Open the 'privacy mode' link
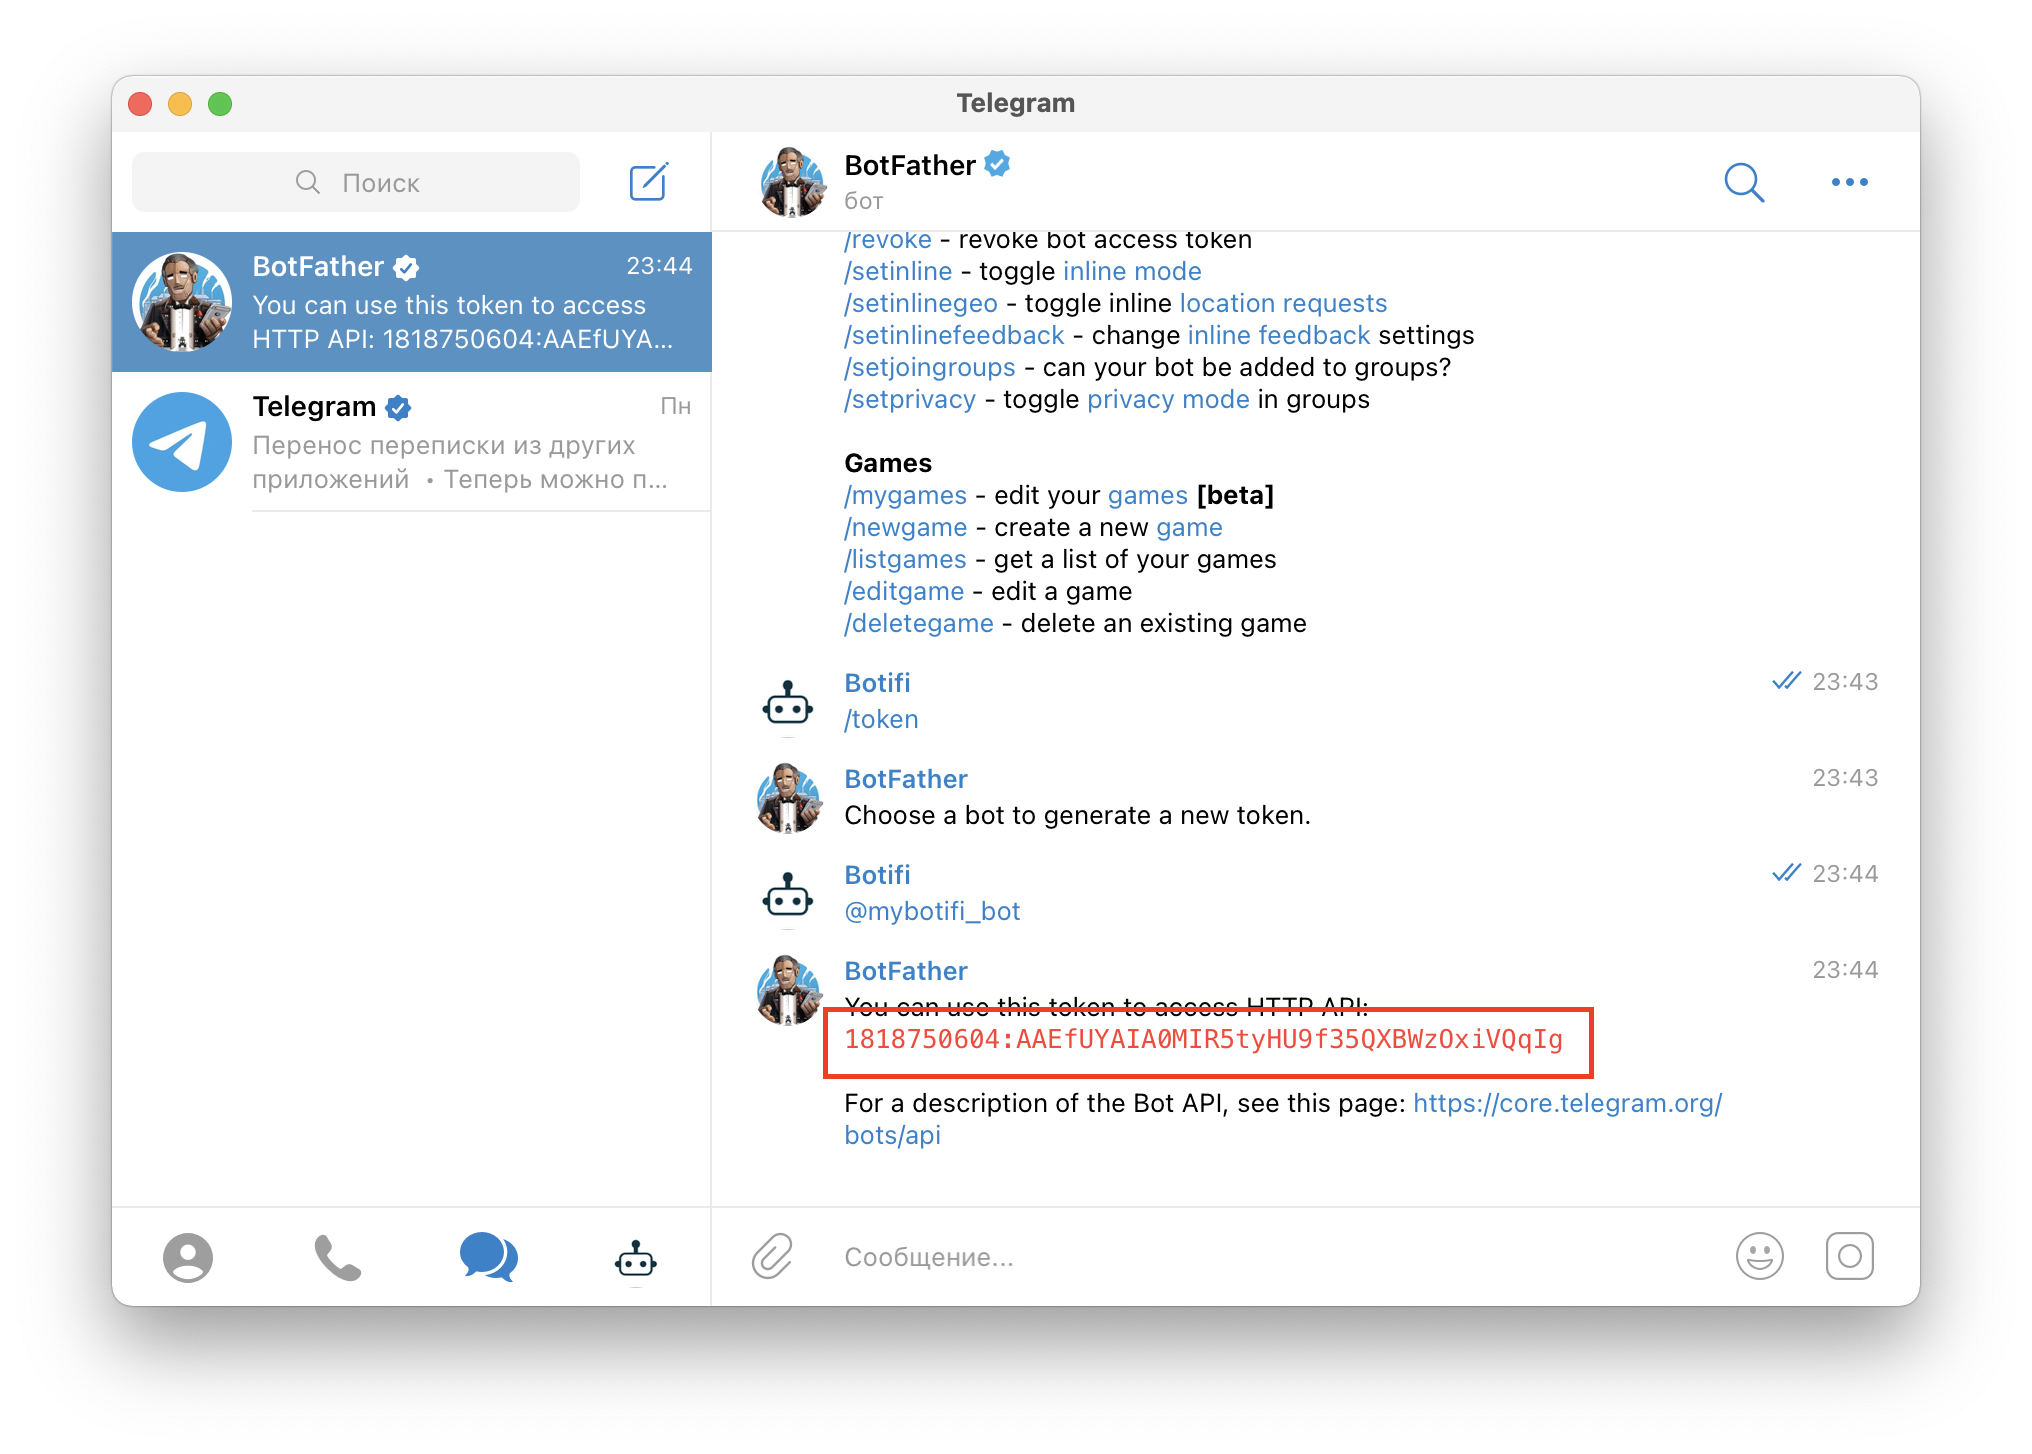 tap(1168, 399)
